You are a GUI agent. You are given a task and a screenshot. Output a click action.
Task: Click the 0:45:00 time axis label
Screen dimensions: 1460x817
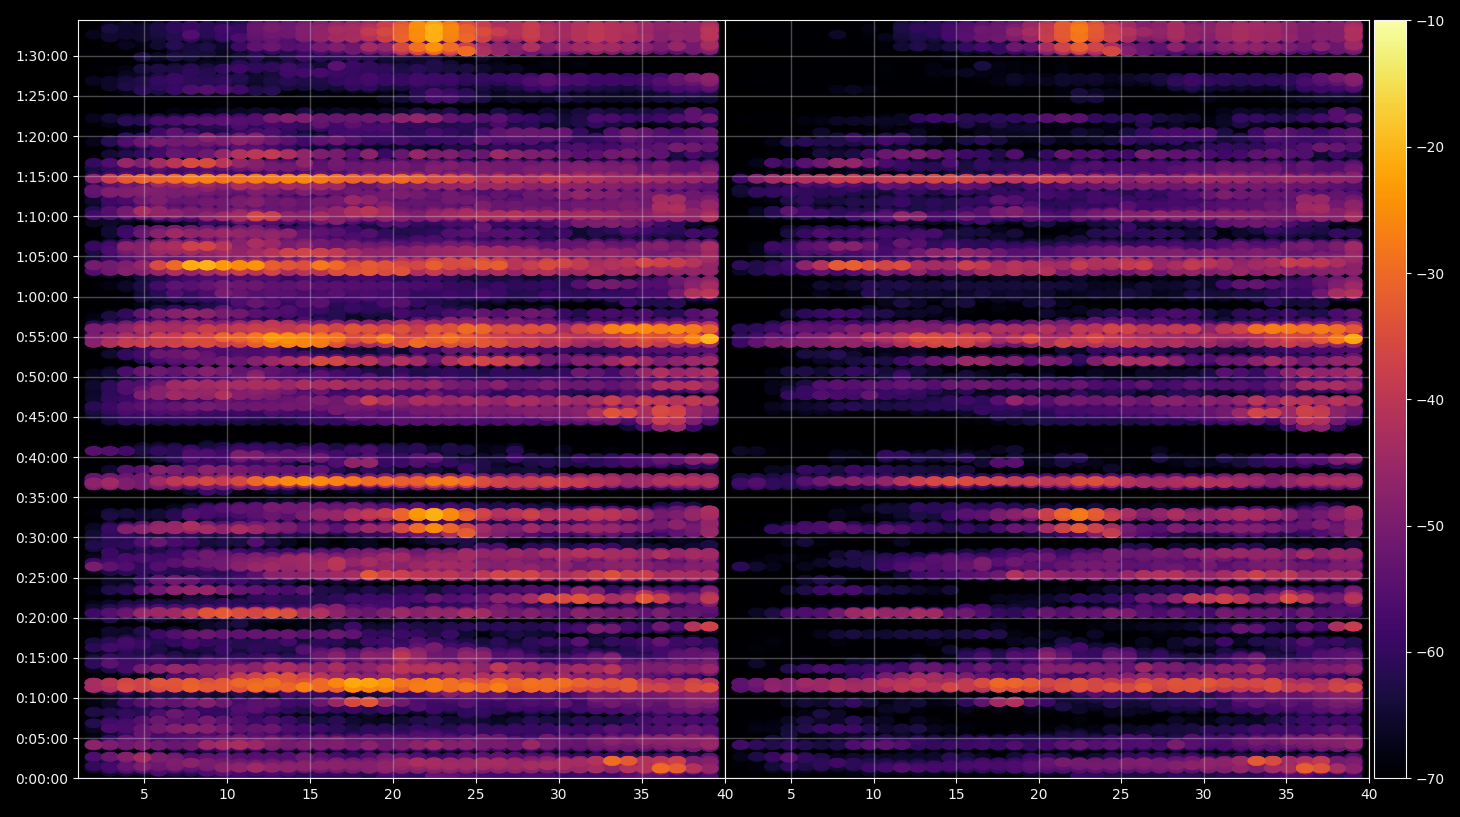click(42, 417)
